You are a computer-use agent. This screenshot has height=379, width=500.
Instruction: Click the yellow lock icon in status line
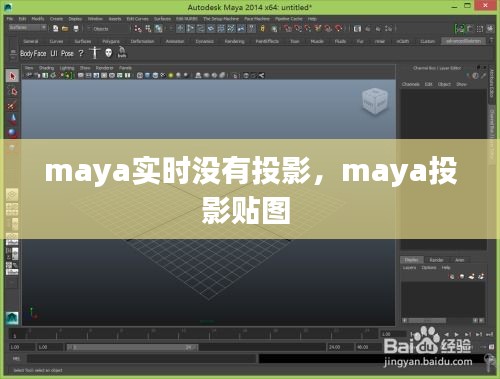point(263,29)
